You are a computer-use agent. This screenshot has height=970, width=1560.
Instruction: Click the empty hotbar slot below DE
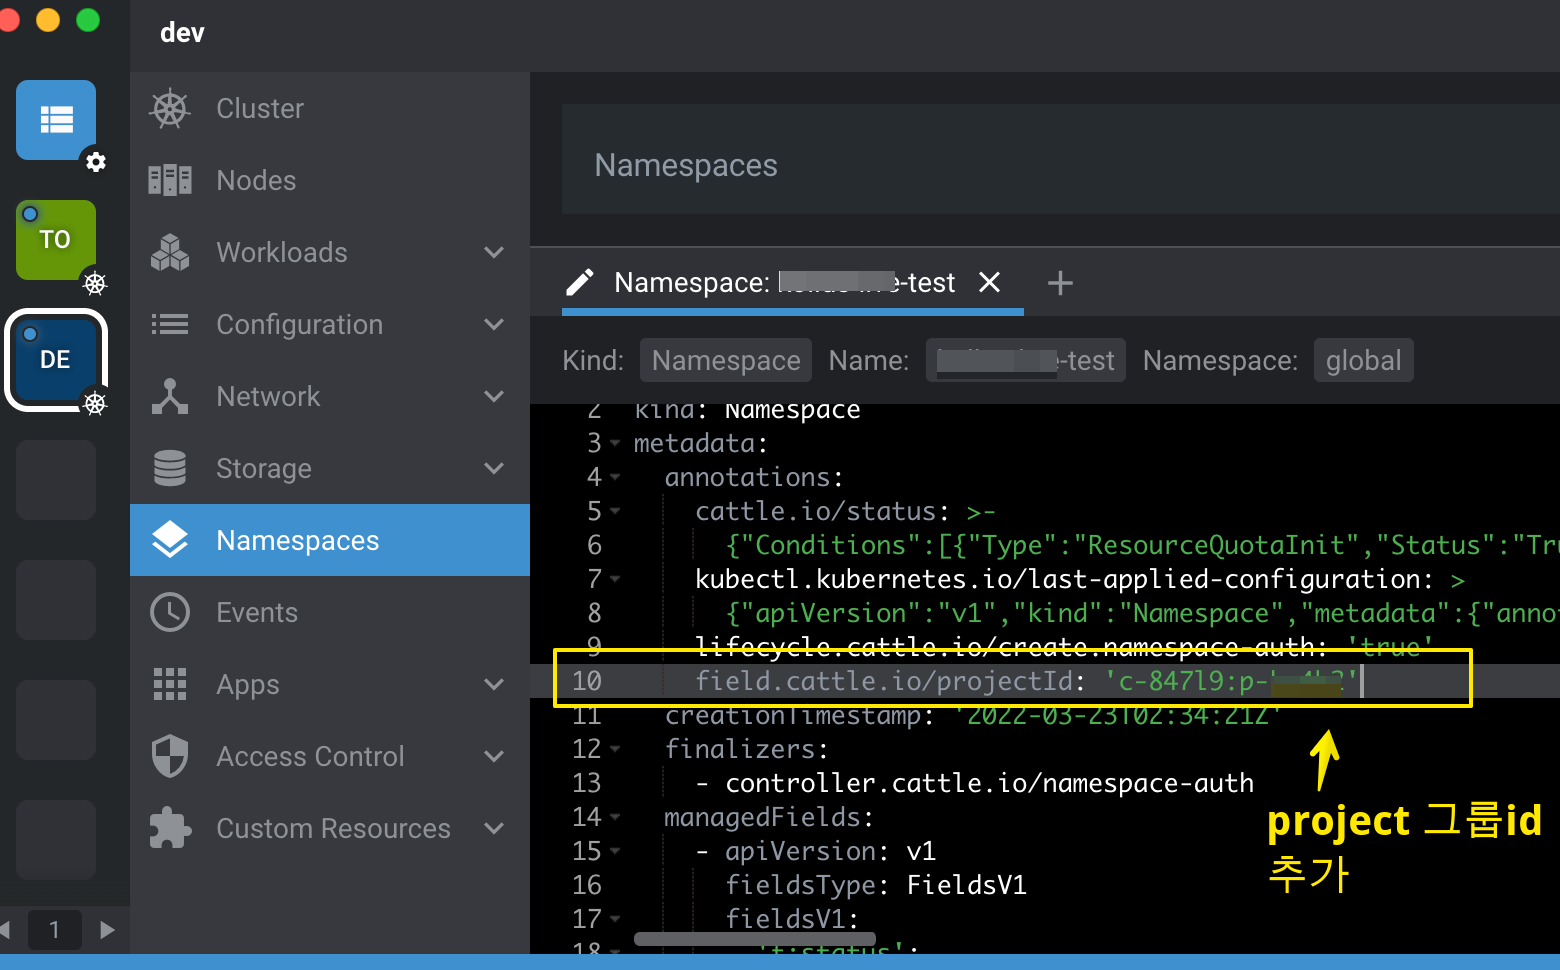[56, 480]
